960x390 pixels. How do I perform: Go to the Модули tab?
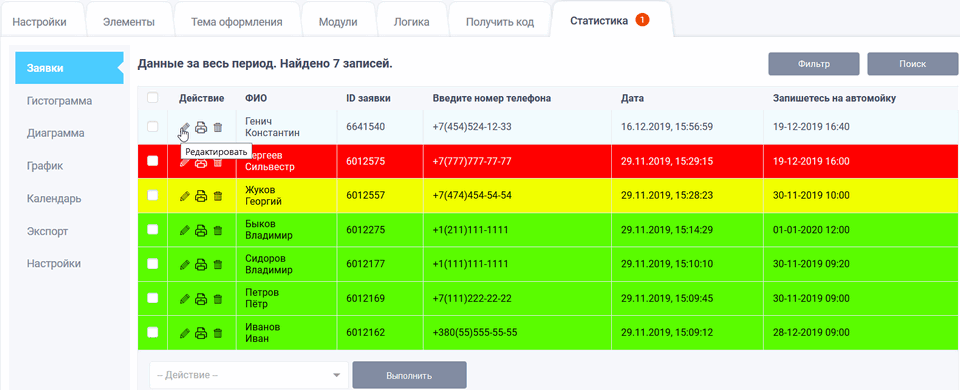point(338,22)
